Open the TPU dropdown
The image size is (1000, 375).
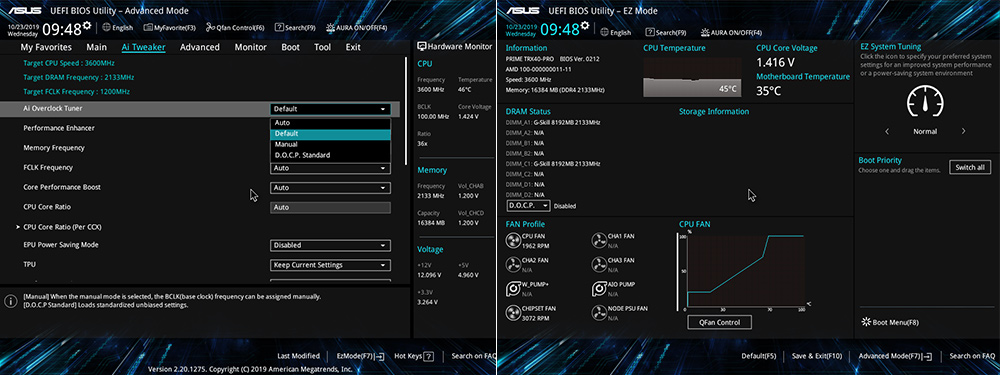(330, 265)
